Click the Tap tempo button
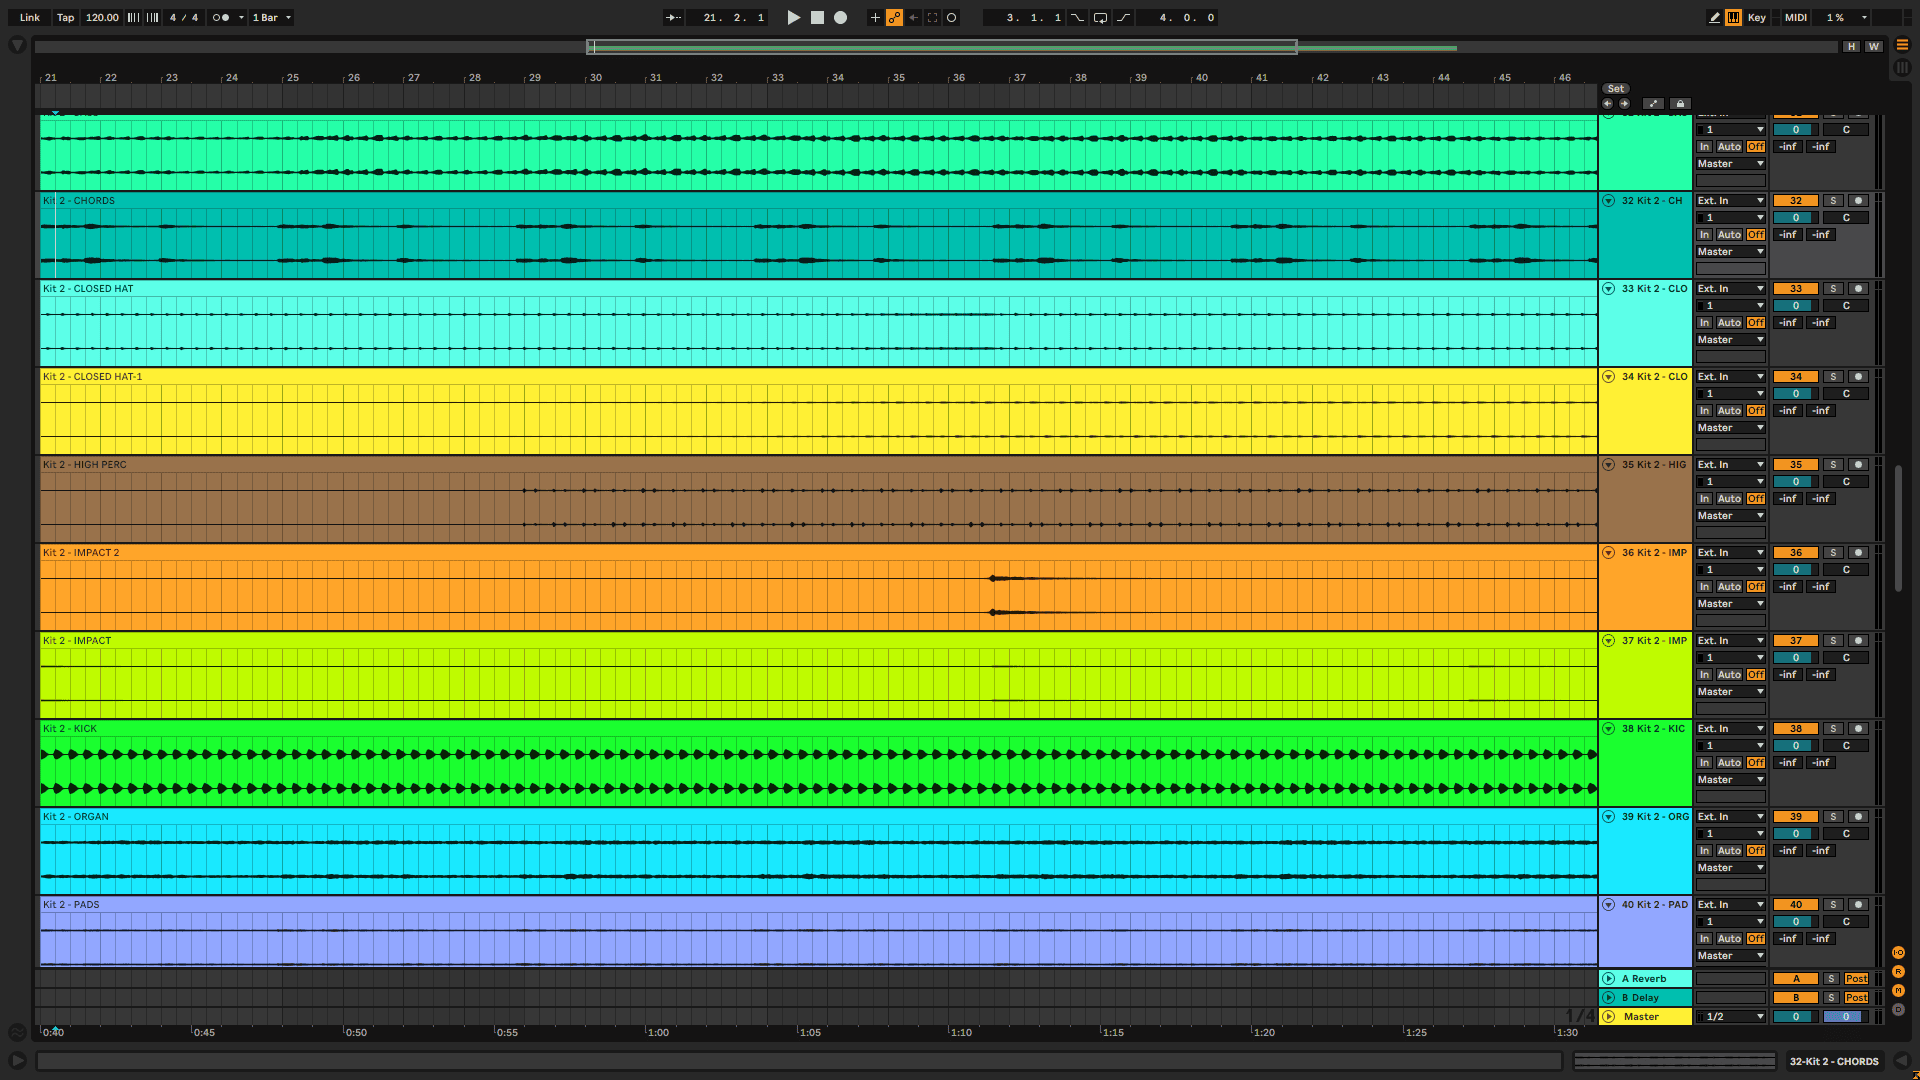The height and width of the screenshot is (1080, 1920). [65, 17]
